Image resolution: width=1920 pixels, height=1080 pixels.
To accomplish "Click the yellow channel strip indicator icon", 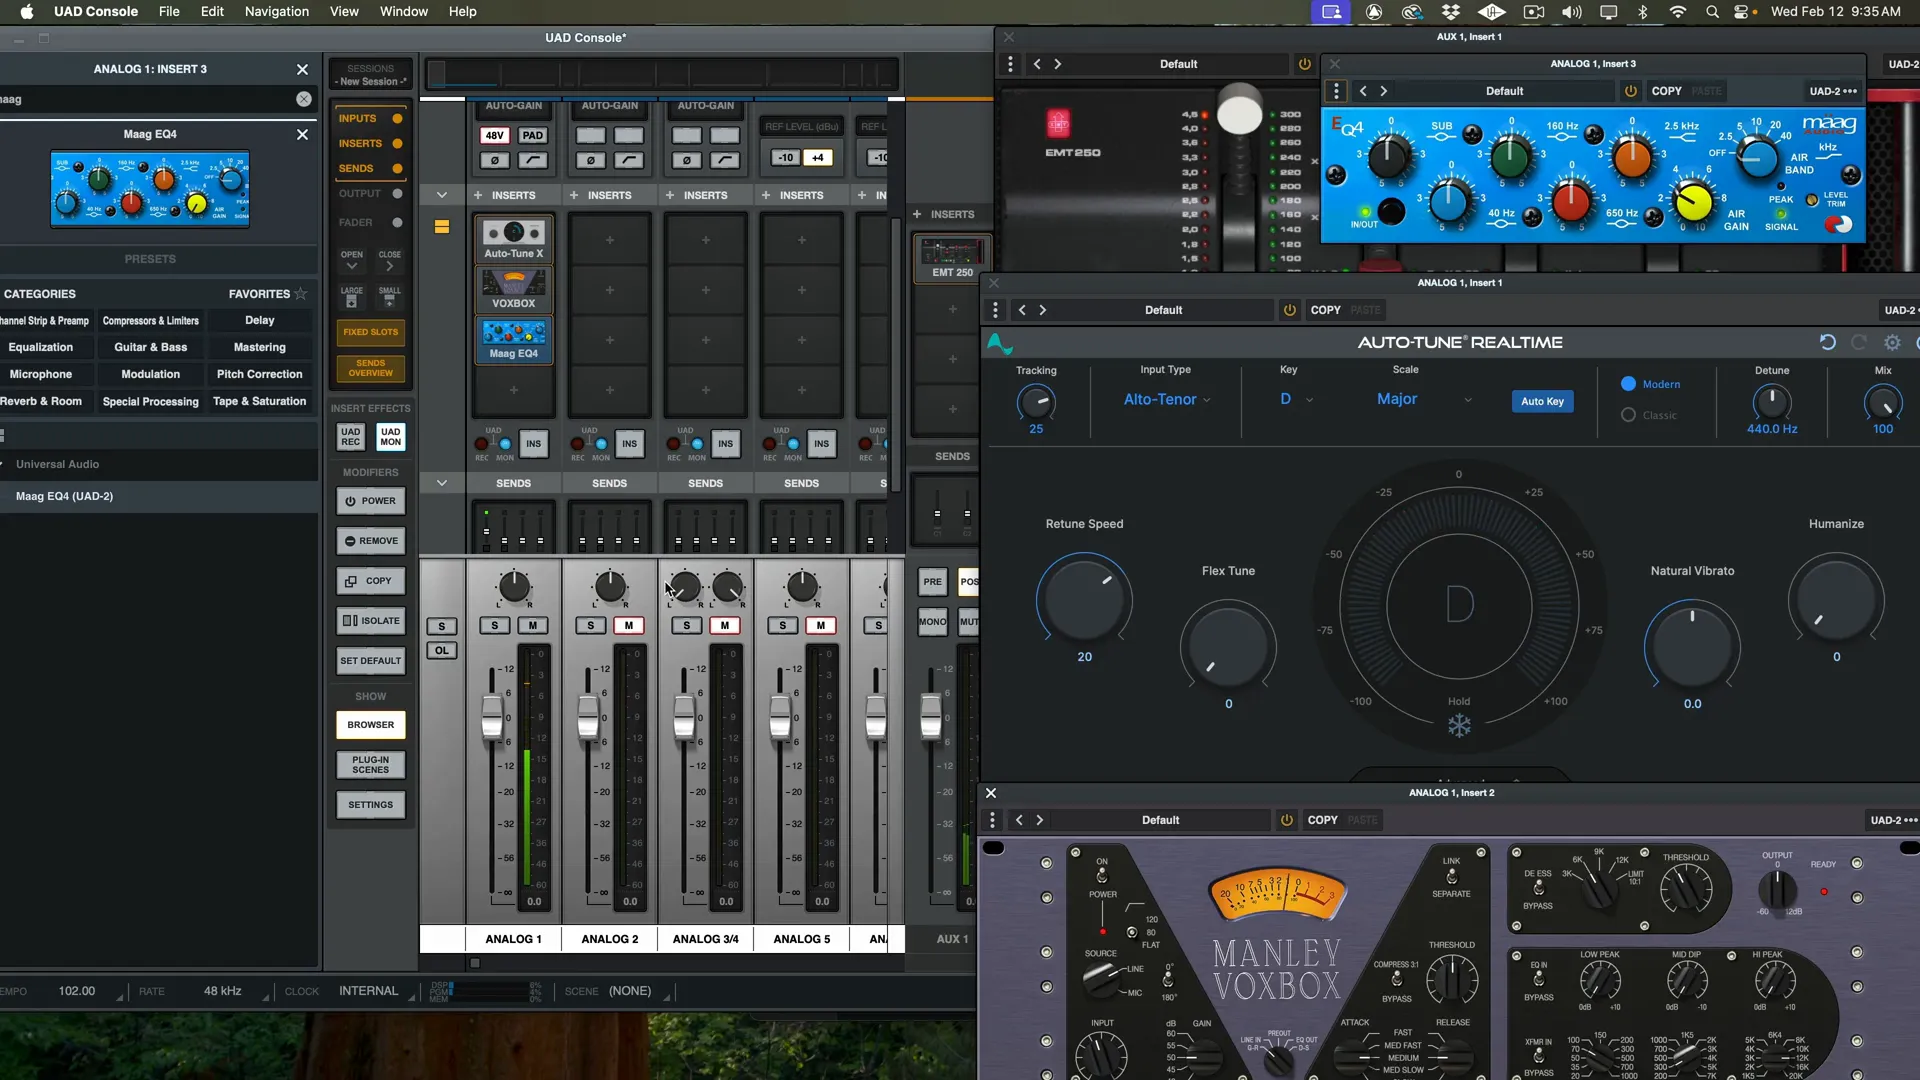I will [441, 227].
